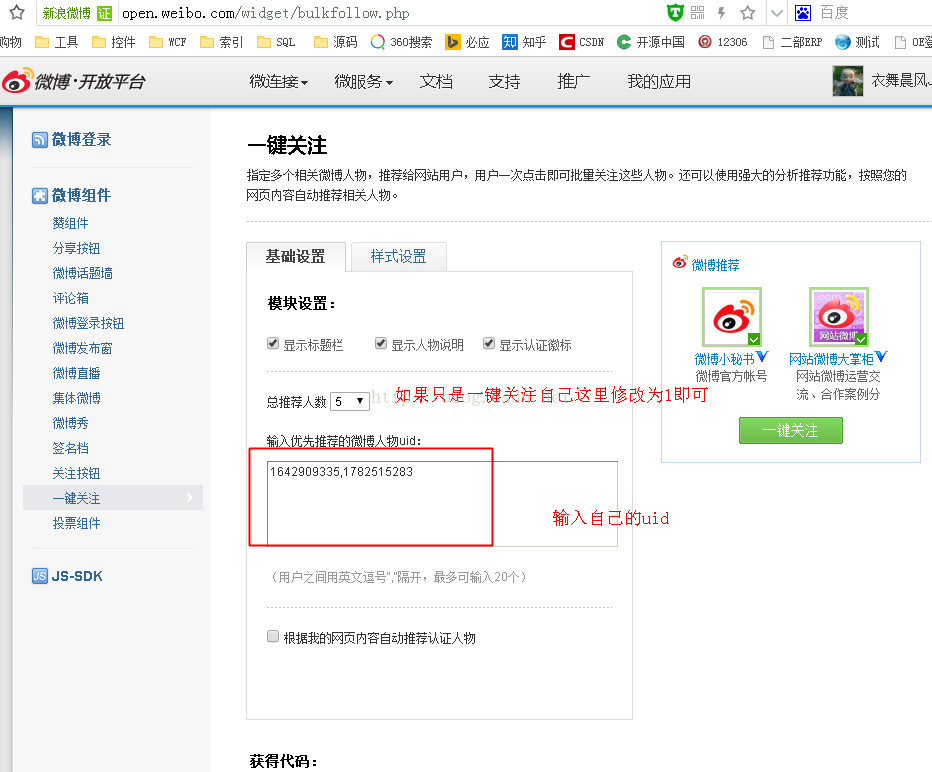Select 微博秀 in the sidebar
The width and height of the screenshot is (932, 772).
coord(70,423)
